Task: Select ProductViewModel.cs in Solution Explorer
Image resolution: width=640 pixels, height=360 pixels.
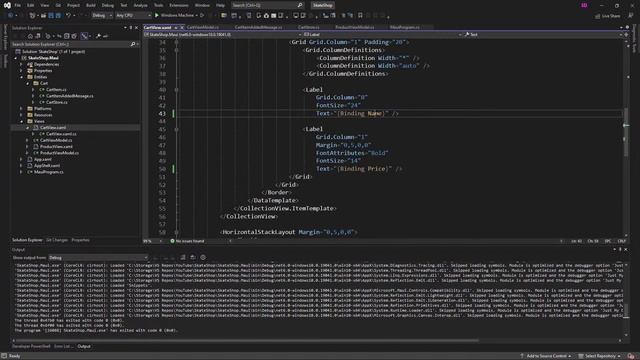Action: coord(59,153)
